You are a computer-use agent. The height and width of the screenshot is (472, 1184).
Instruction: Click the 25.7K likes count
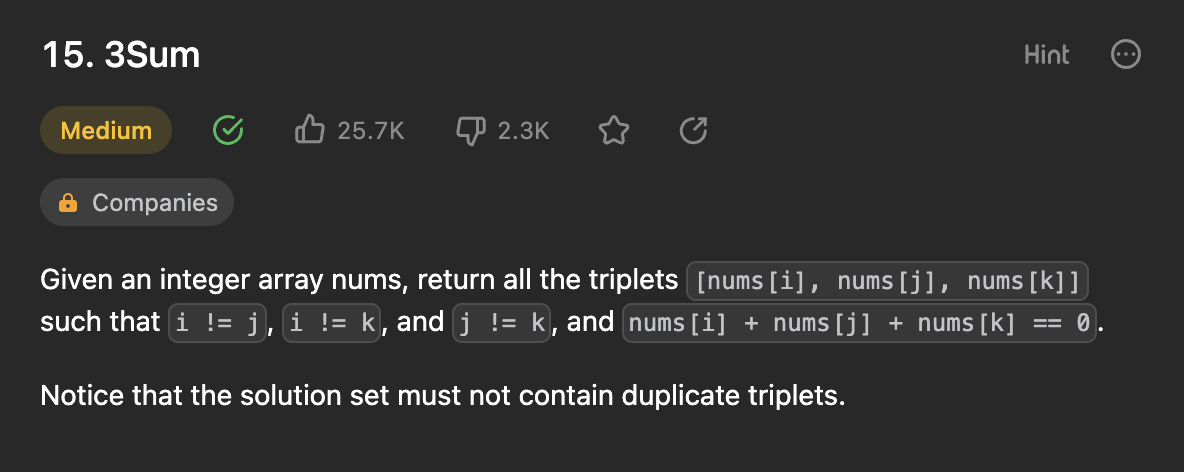click(x=371, y=131)
